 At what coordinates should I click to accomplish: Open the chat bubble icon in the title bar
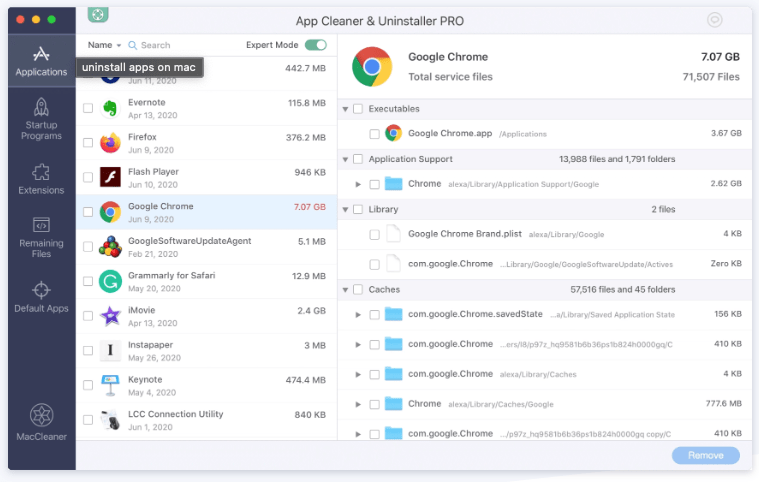click(x=714, y=20)
